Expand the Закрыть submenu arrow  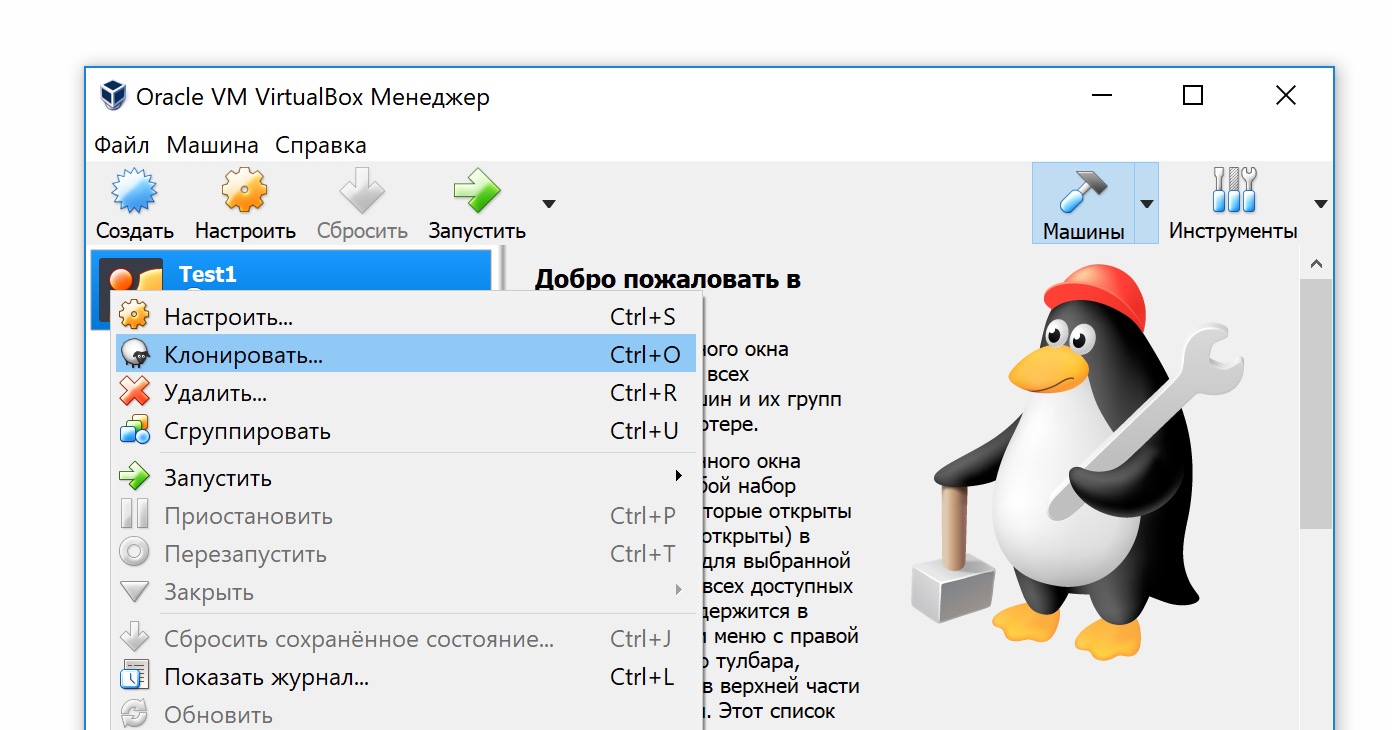679,591
